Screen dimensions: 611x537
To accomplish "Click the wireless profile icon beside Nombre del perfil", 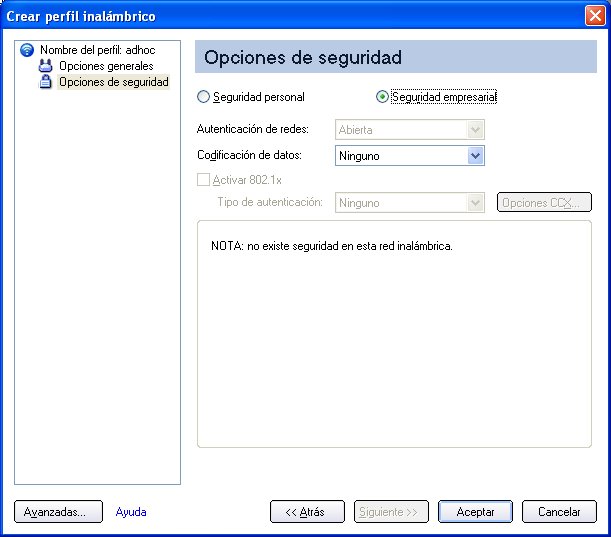I will click(x=27, y=50).
